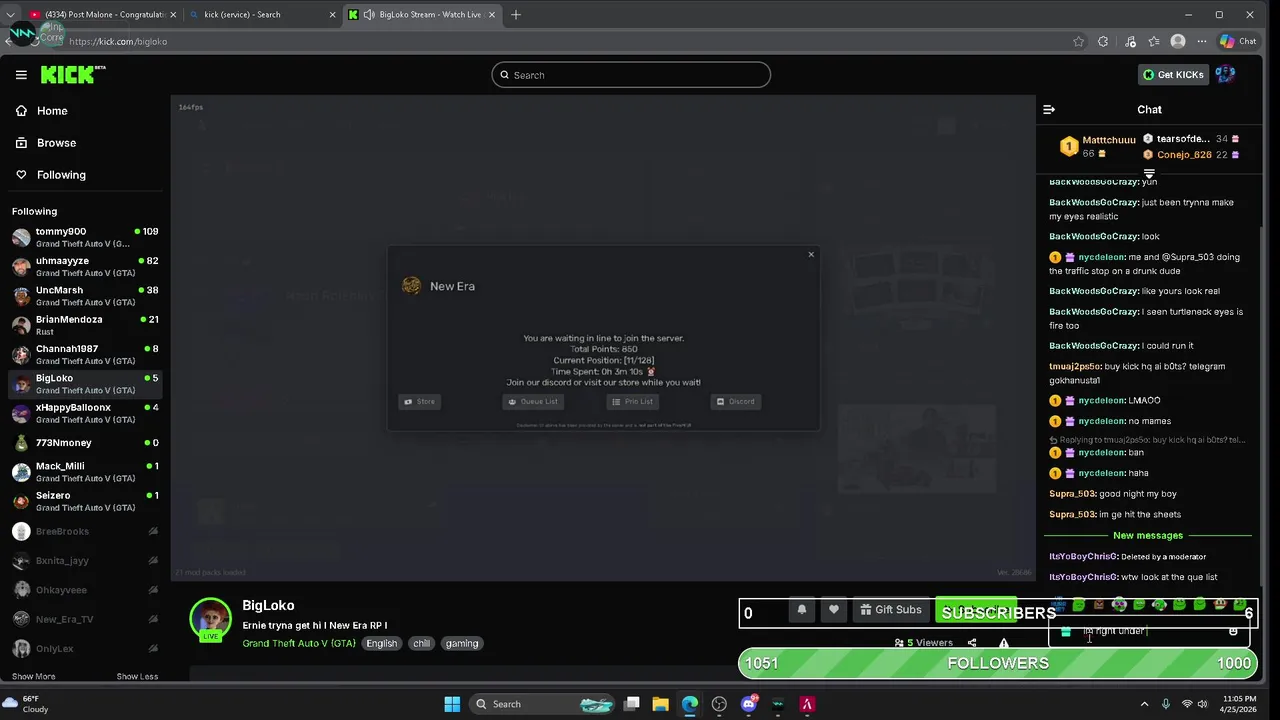Click the gift box icon in chat input
Screen dimensions: 1280x720
click(1066, 631)
